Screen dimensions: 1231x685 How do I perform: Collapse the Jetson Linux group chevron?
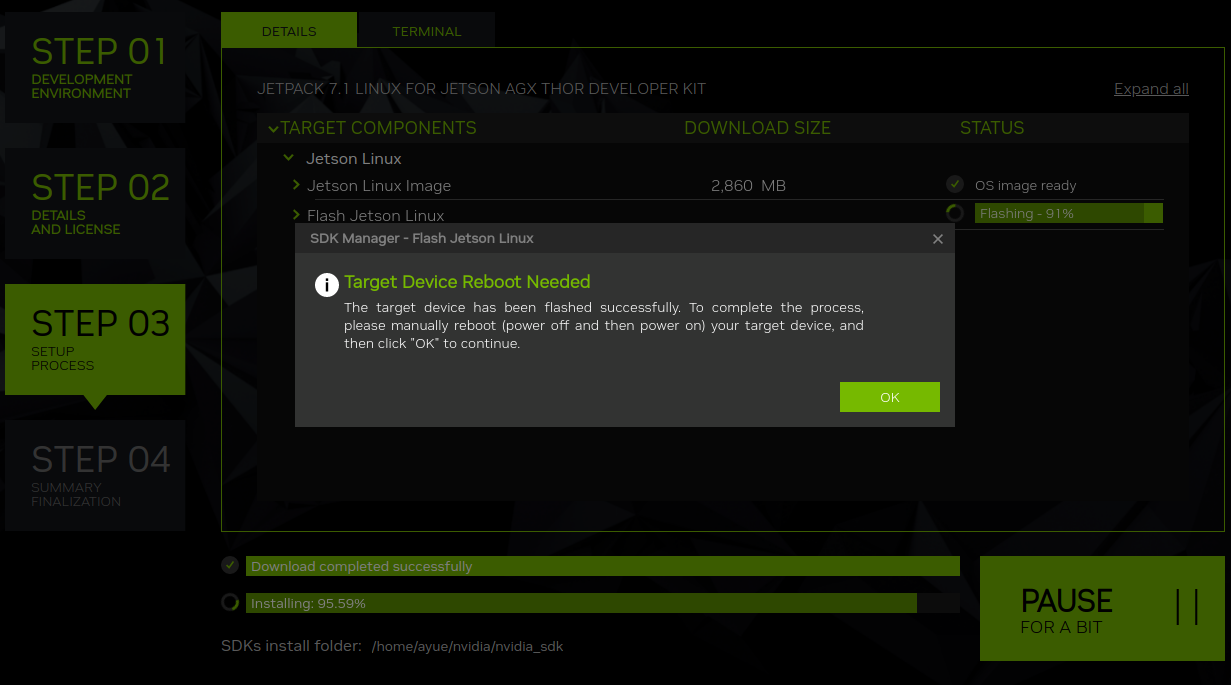[x=288, y=158]
